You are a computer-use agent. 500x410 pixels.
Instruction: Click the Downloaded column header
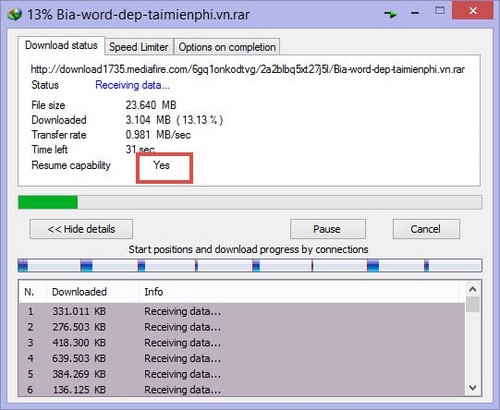coord(92,292)
